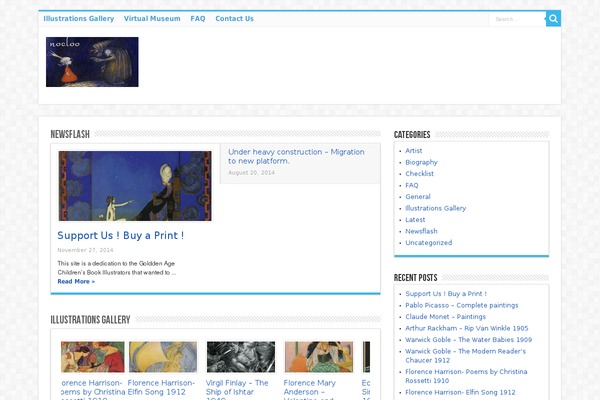
Task: Open 'Pablo Picasso – Complete paintings' post
Action: point(461,305)
